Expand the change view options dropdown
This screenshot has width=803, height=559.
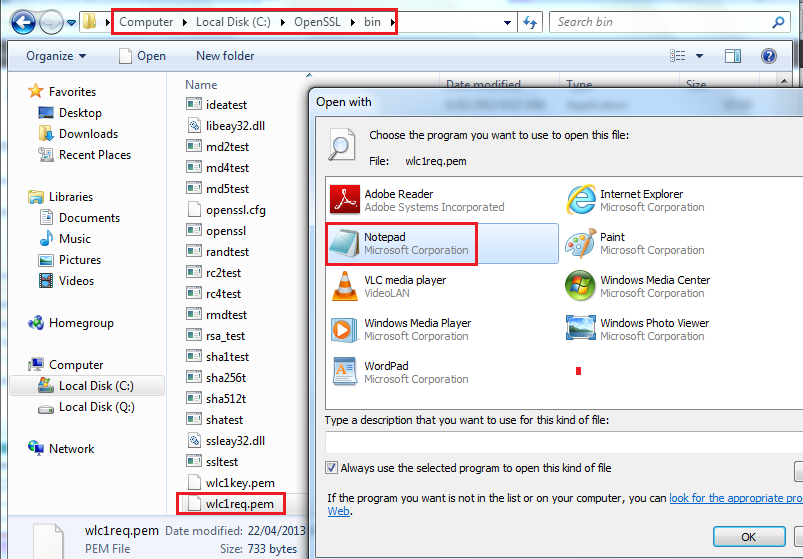coord(699,56)
